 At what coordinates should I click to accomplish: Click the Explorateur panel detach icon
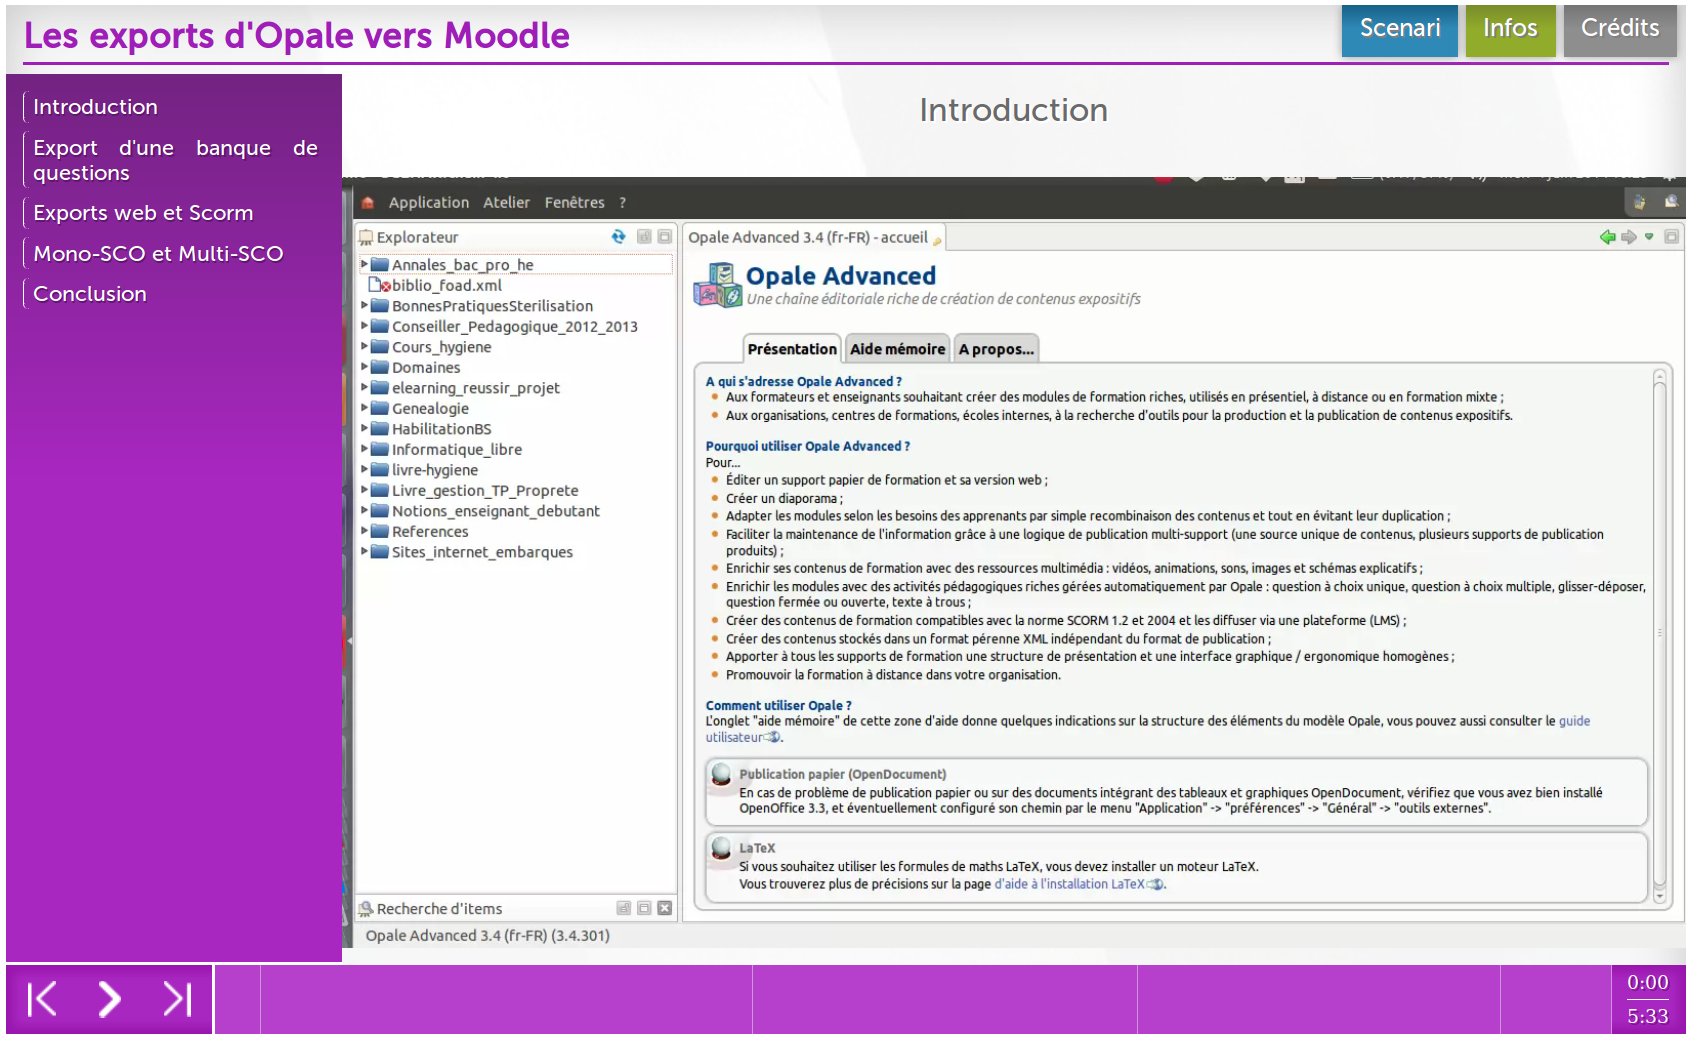pyautogui.click(x=645, y=237)
